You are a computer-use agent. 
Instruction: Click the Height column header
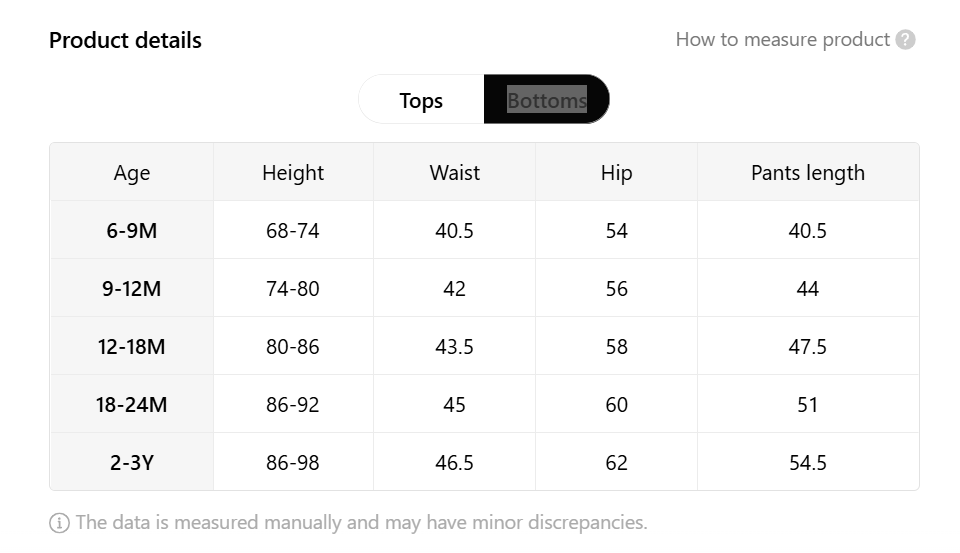(x=293, y=173)
